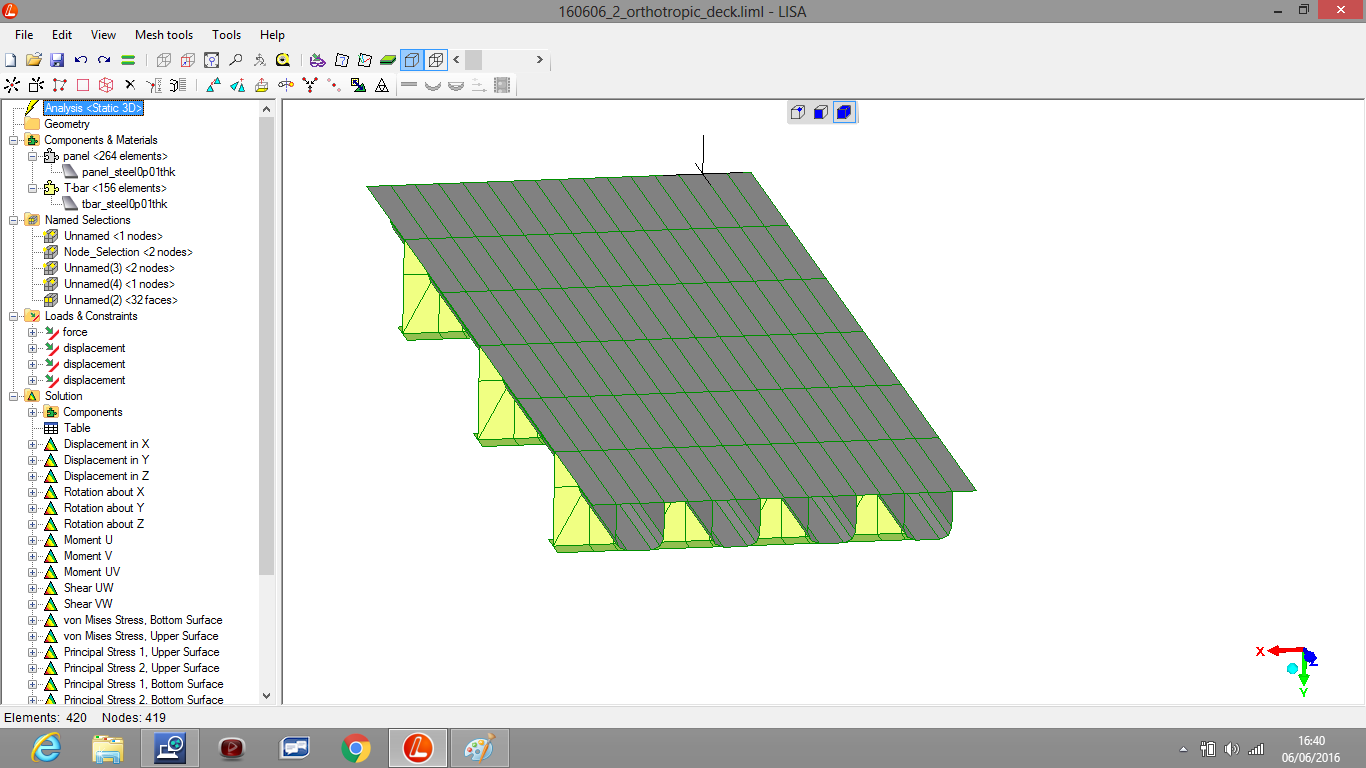Expand the force load item
The width and height of the screenshot is (1366, 768).
coord(32,332)
